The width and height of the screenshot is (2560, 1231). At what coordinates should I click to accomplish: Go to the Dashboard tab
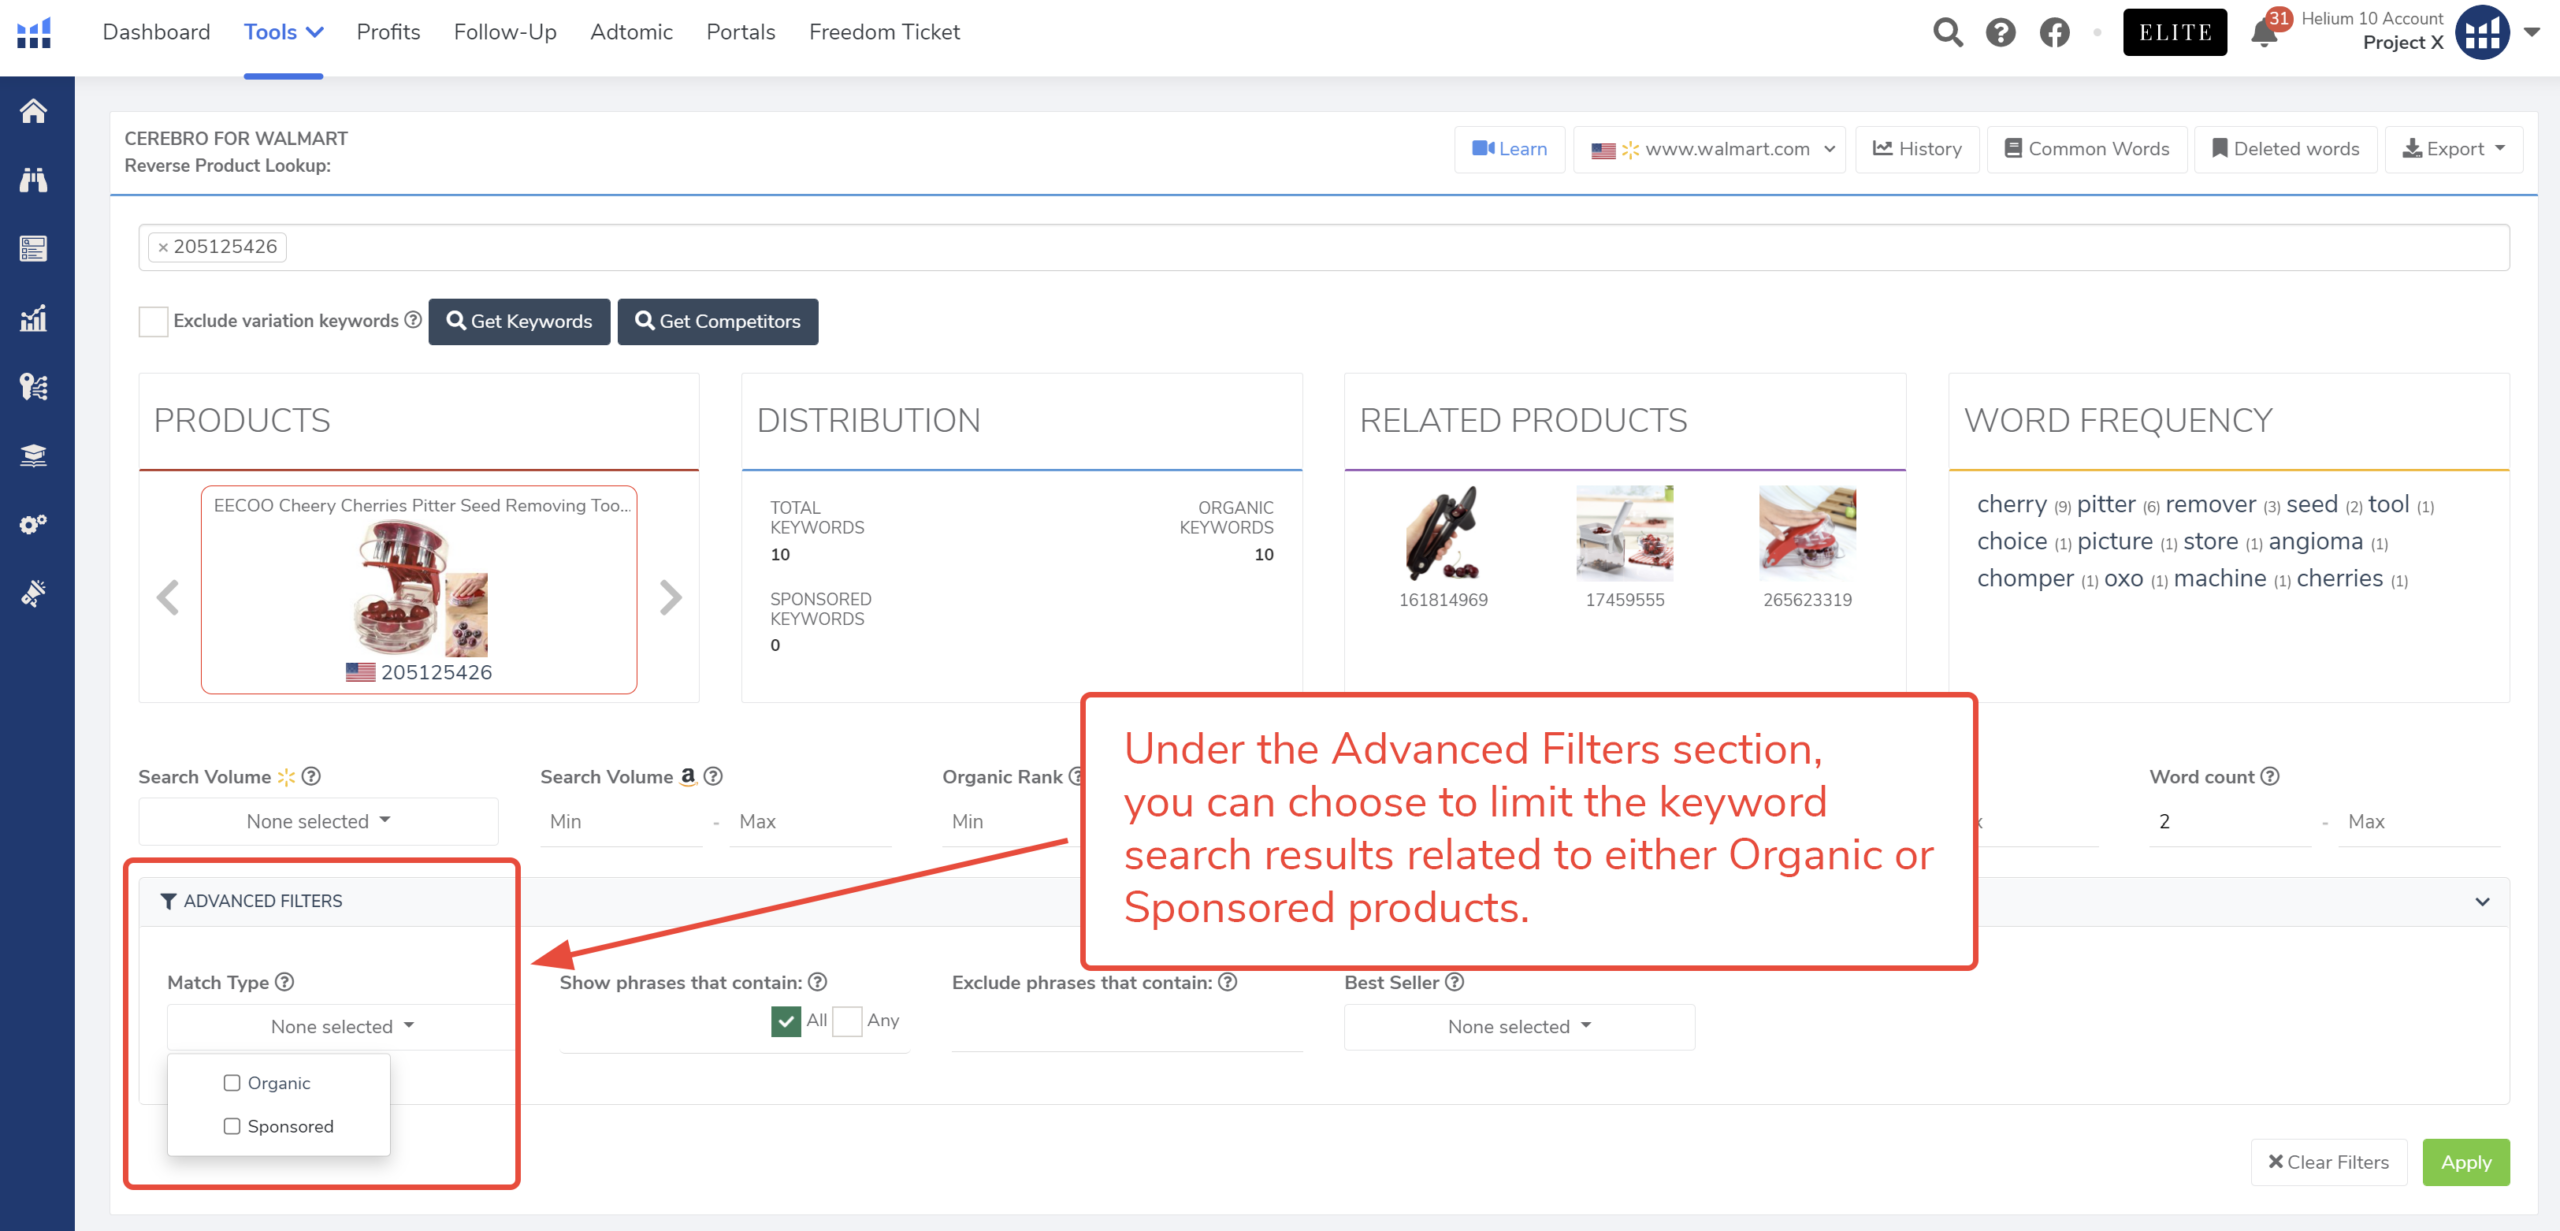tap(156, 32)
